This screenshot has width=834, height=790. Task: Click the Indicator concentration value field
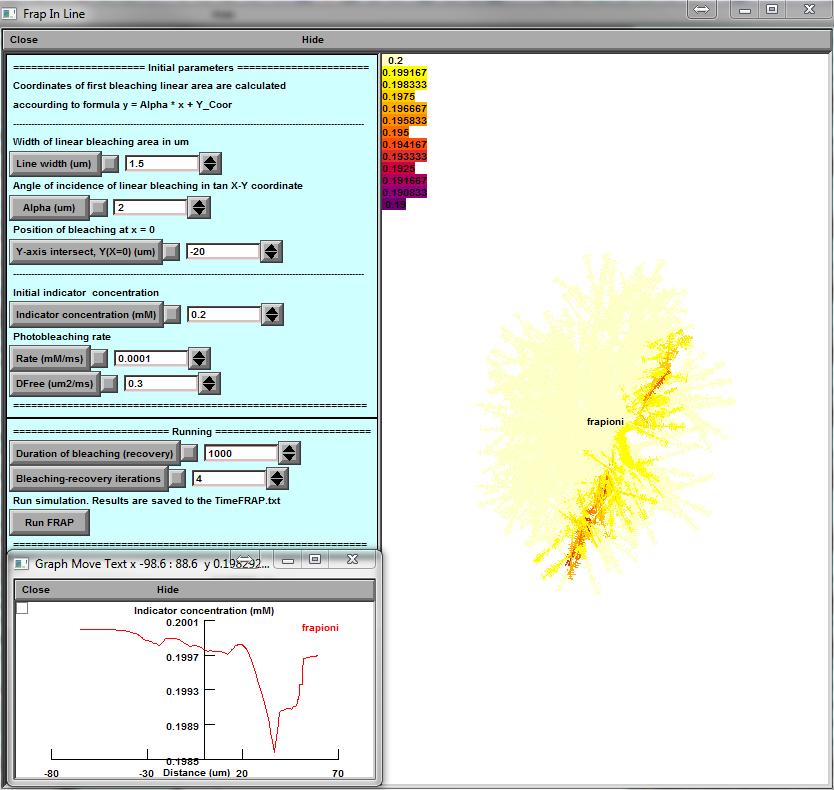pyautogui.click(x=222, y=314)
